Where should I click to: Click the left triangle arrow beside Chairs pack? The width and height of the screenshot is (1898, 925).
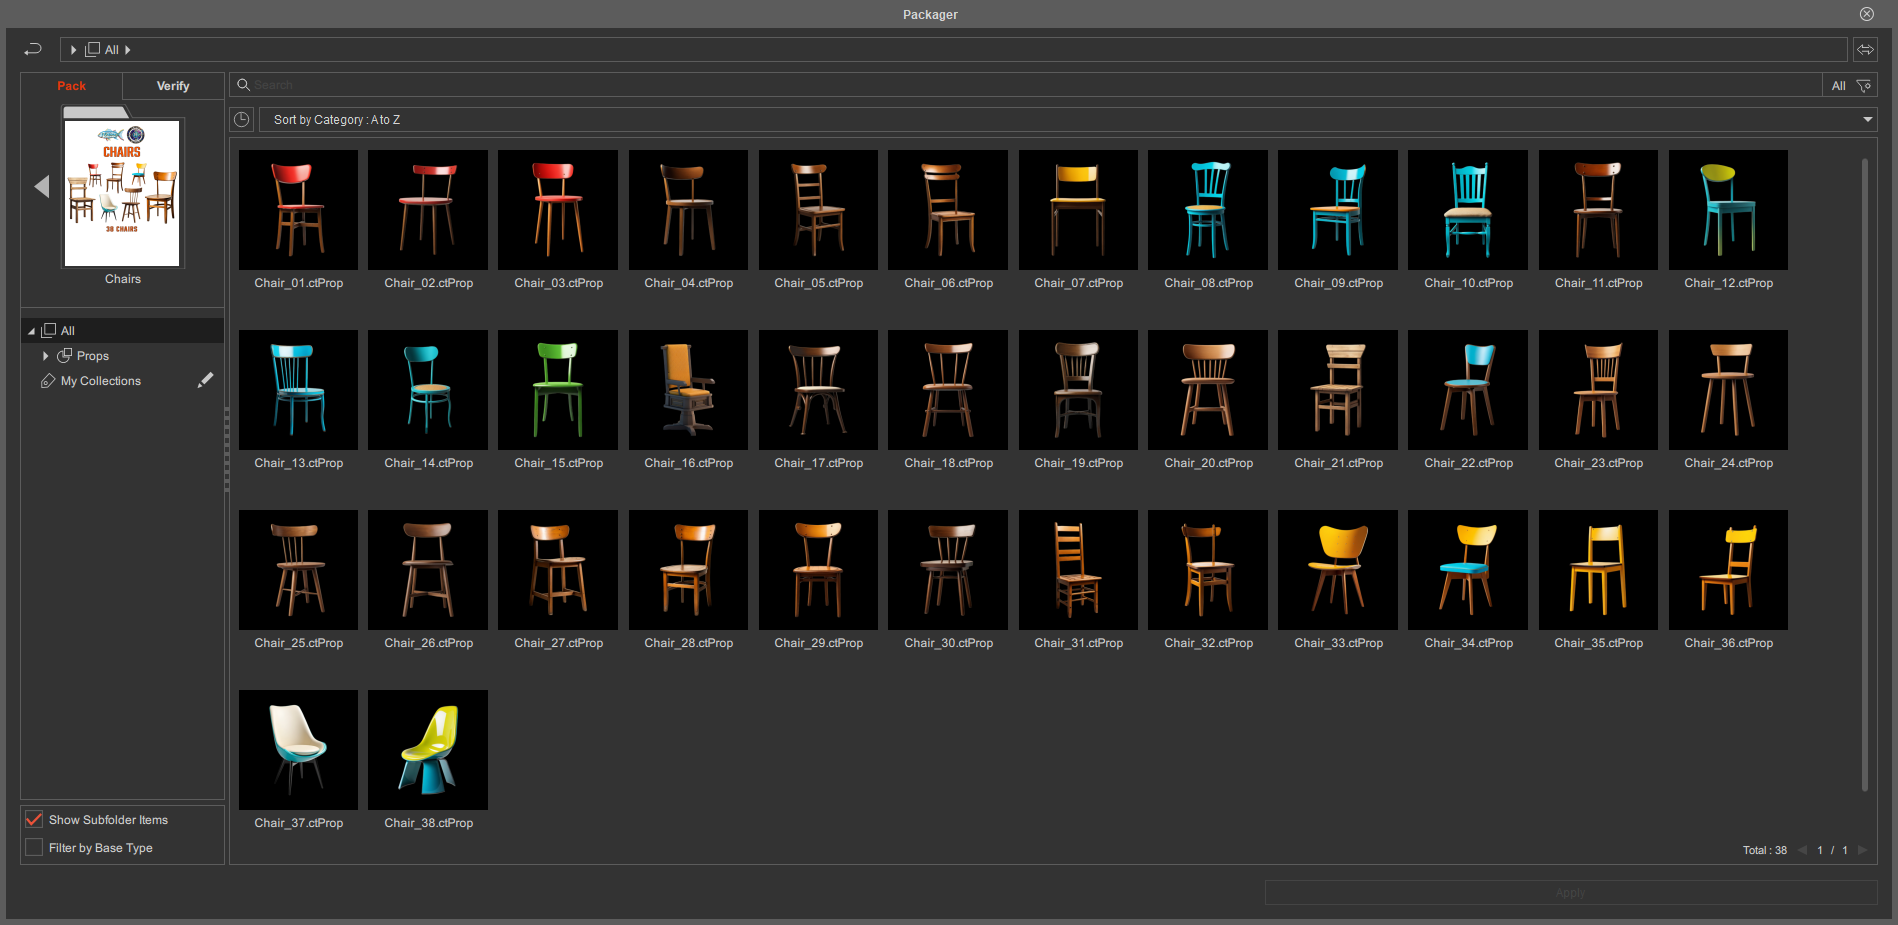(x=41, y=187)
